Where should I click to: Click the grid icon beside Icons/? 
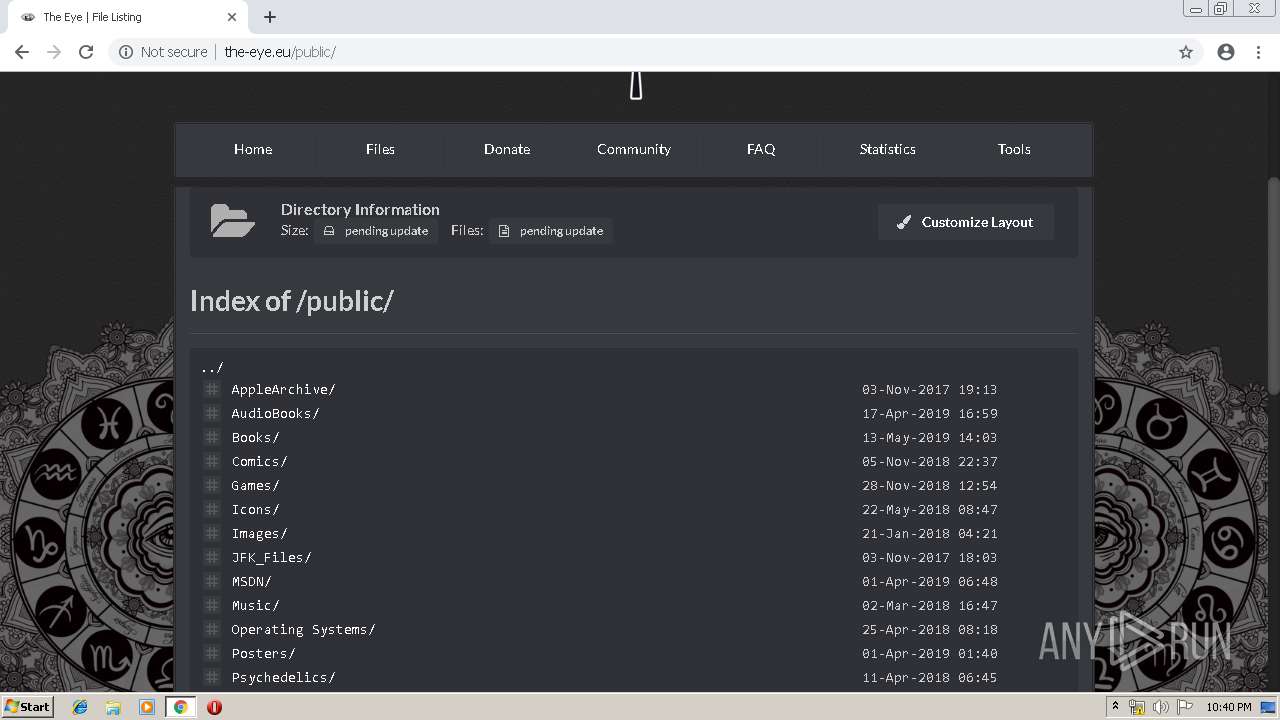212,509
